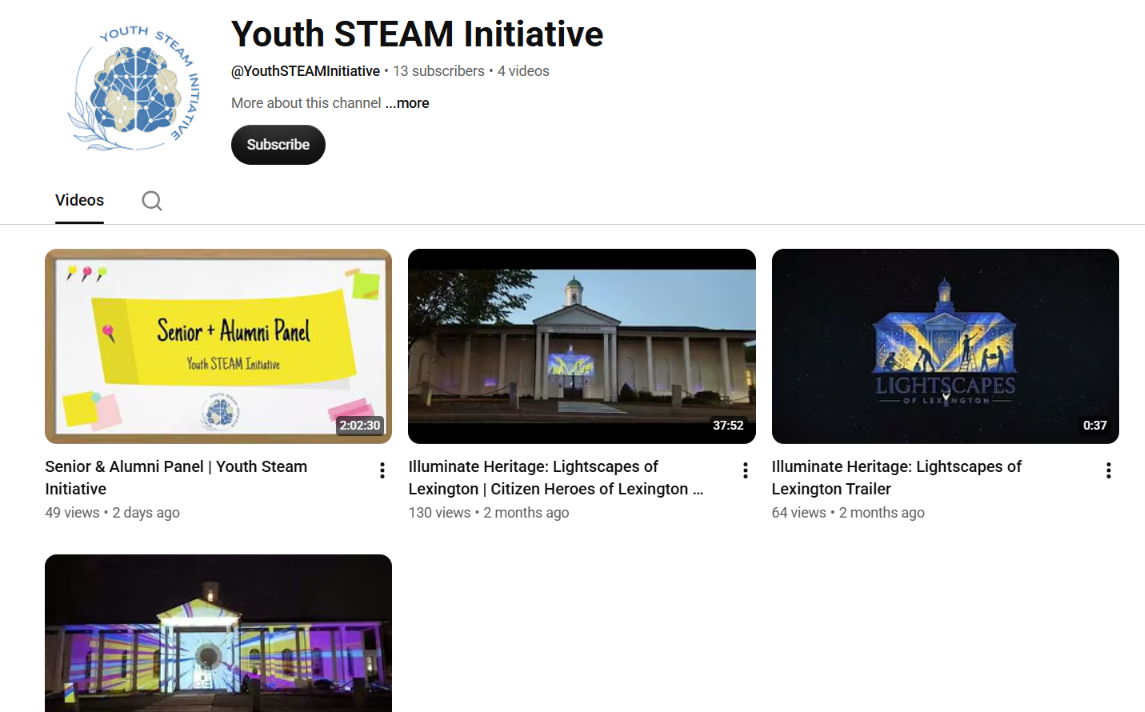Click the 0:37 duration badge

pyautogui.click(x=1095, y=425)
